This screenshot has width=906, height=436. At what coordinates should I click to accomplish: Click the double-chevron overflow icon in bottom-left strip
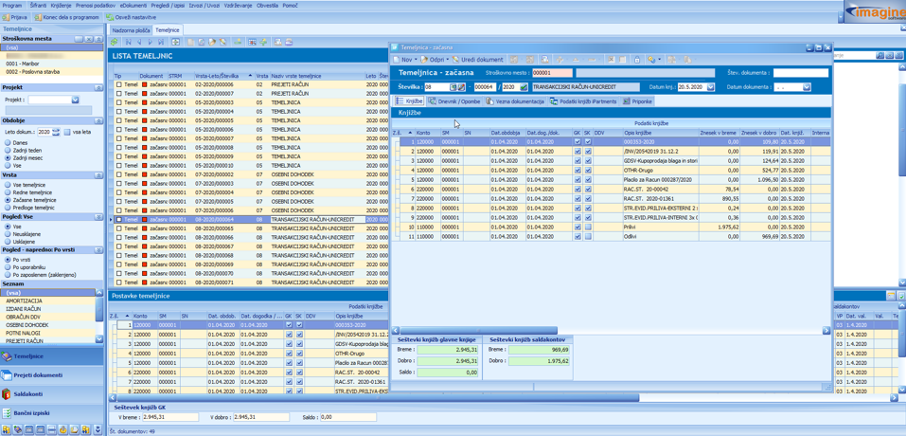[x=98, y=430]
